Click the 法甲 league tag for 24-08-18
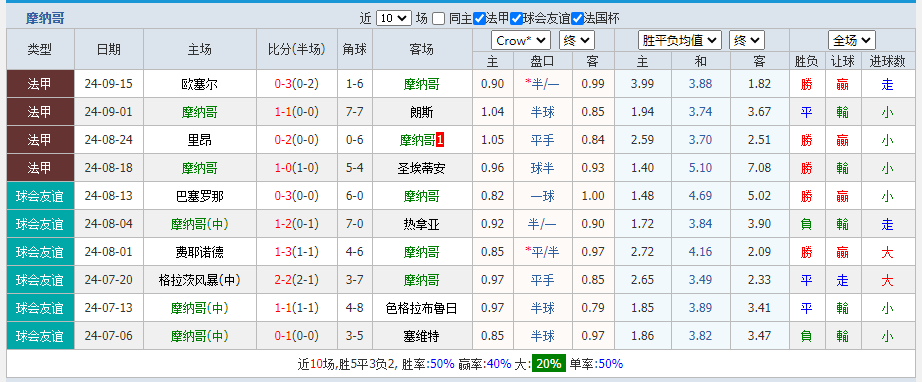 [x=40, y=168]
